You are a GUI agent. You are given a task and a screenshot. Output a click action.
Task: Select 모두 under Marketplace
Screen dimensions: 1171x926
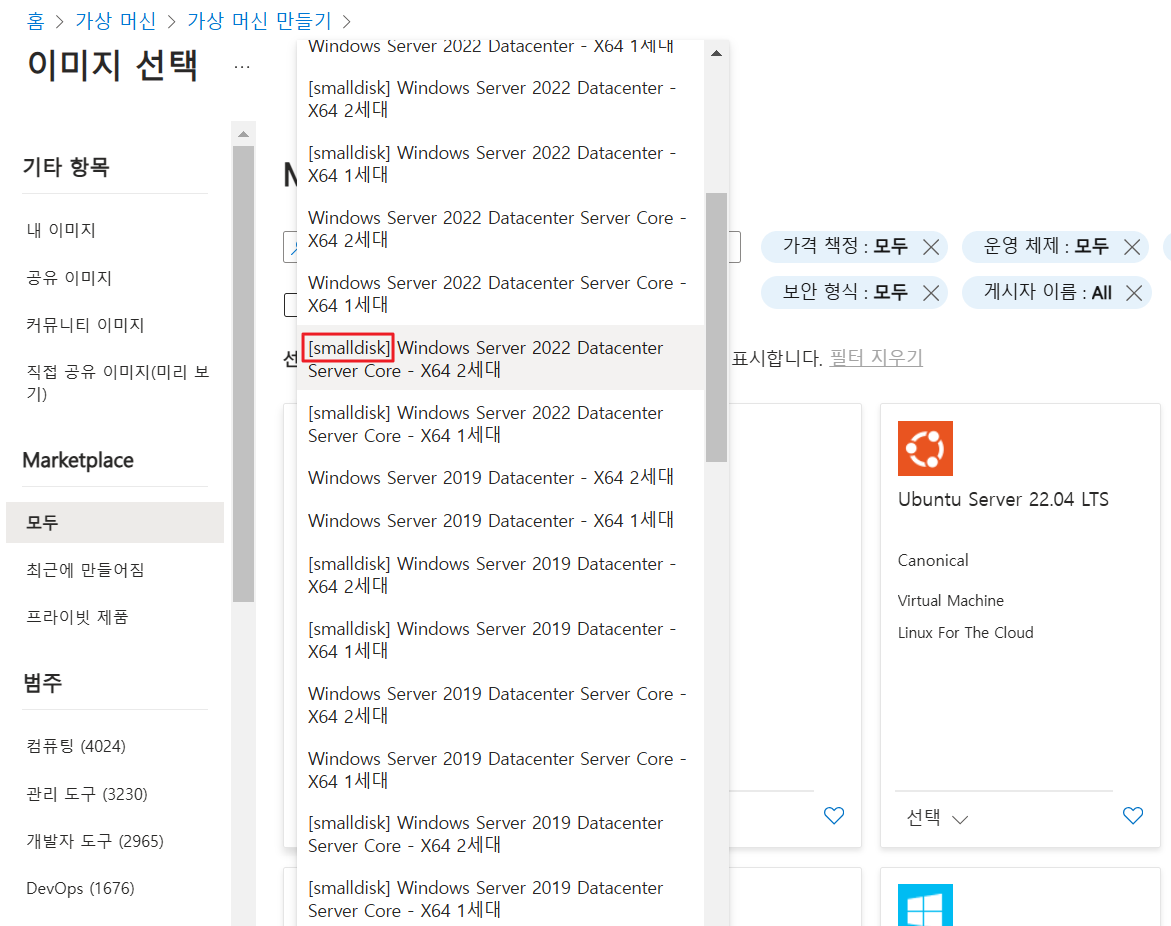click(115, 522)
